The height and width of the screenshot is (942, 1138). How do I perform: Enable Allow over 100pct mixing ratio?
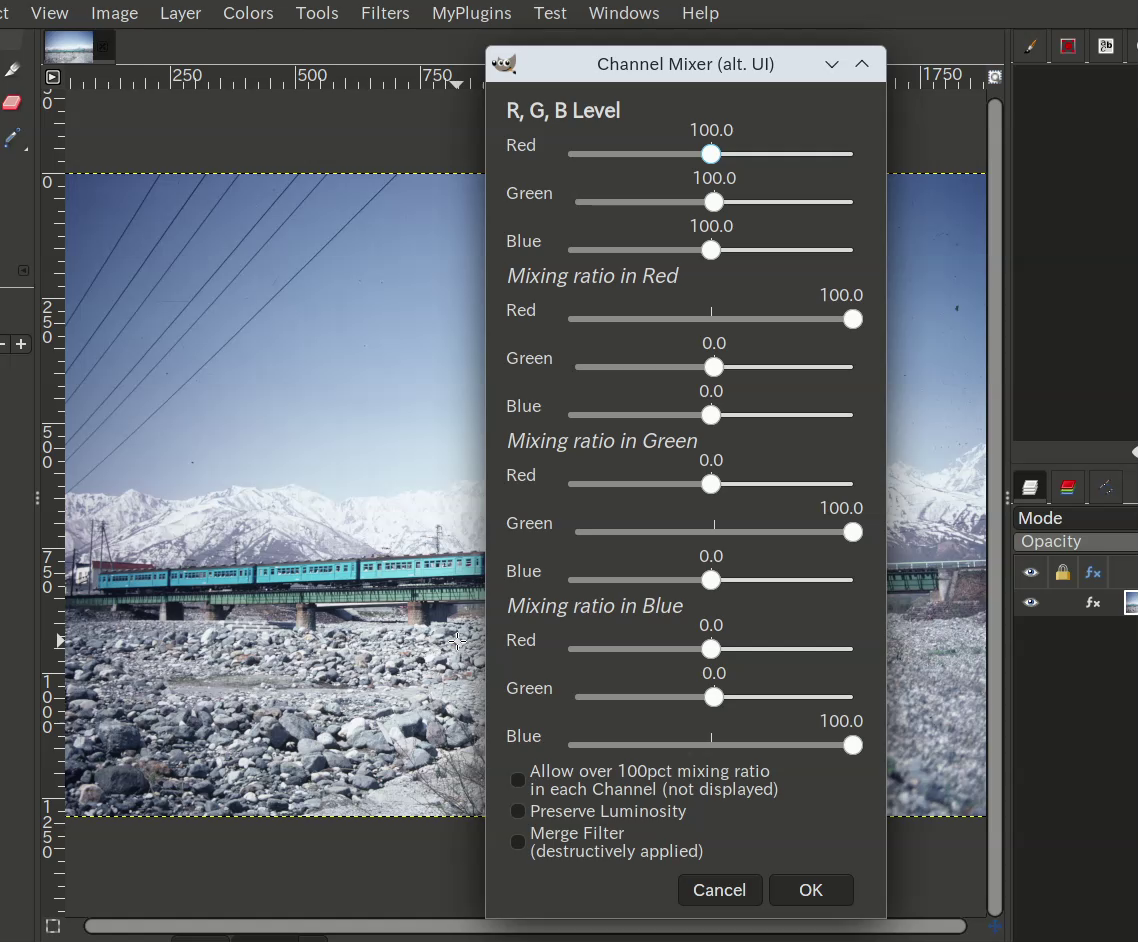pyautogui.click(x=517, y=780)
